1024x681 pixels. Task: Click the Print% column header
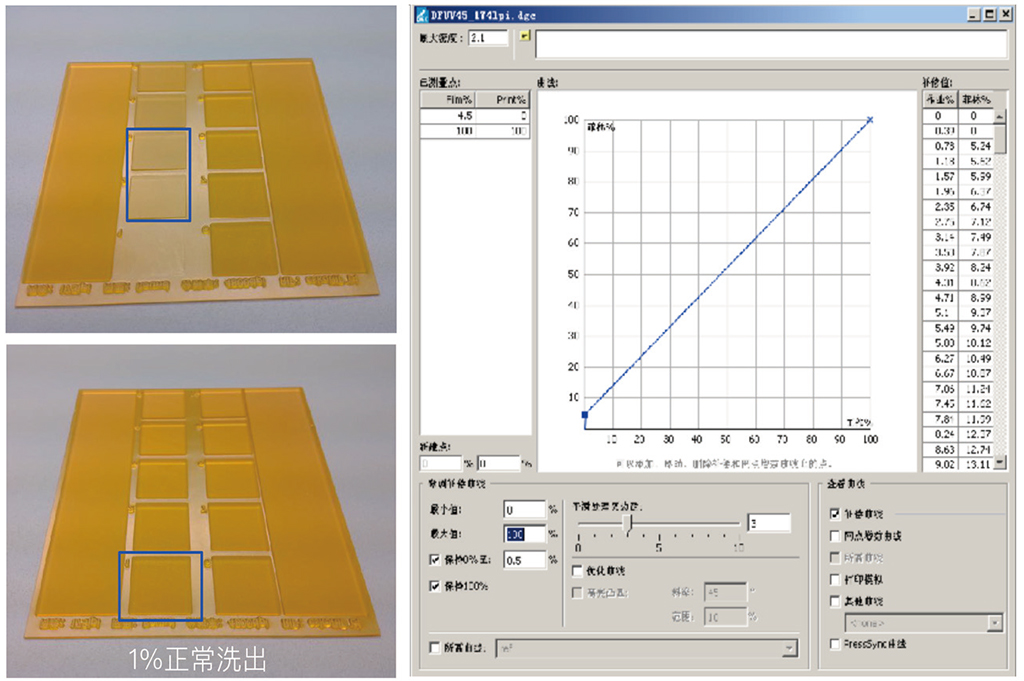click(503, 100)
